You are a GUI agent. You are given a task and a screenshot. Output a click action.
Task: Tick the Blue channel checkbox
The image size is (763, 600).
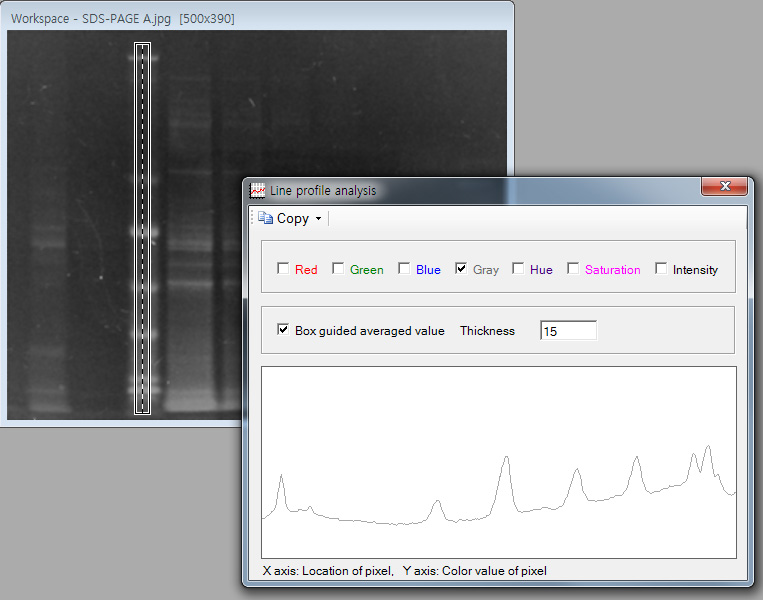click(x=404, y=269)
